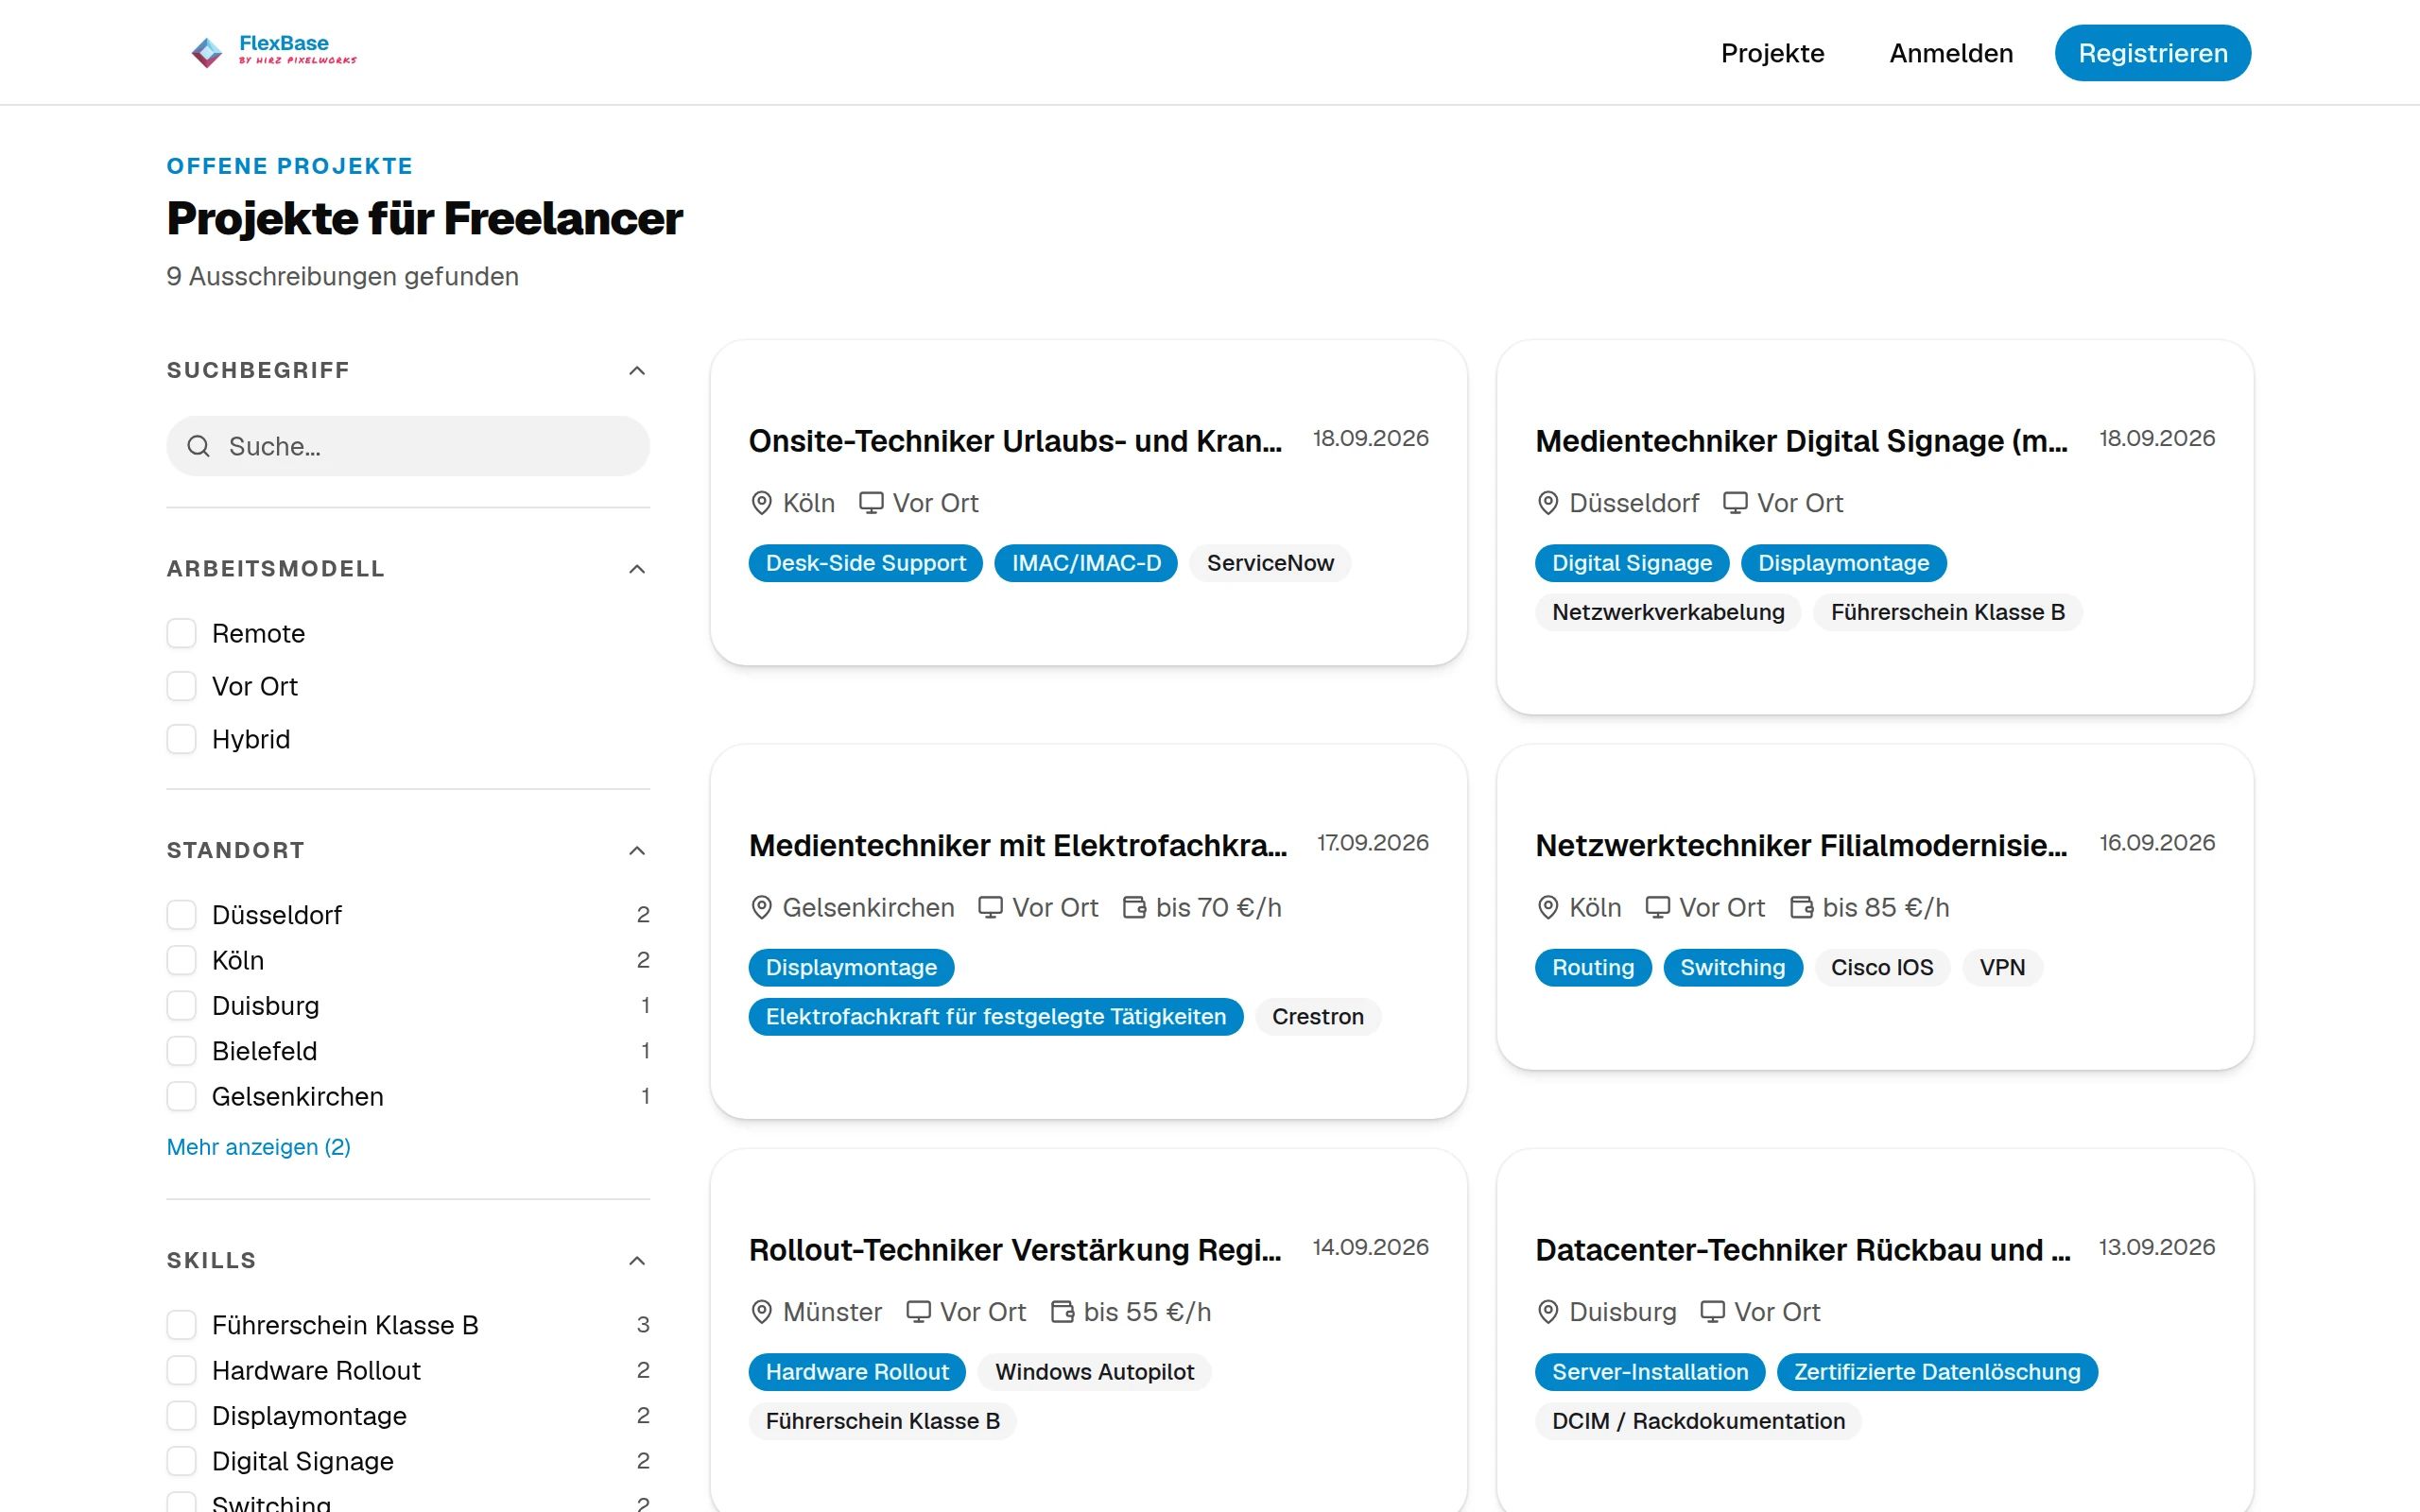
Task: Click the location pin beside Münster
Action: (x=761, y=1311)
